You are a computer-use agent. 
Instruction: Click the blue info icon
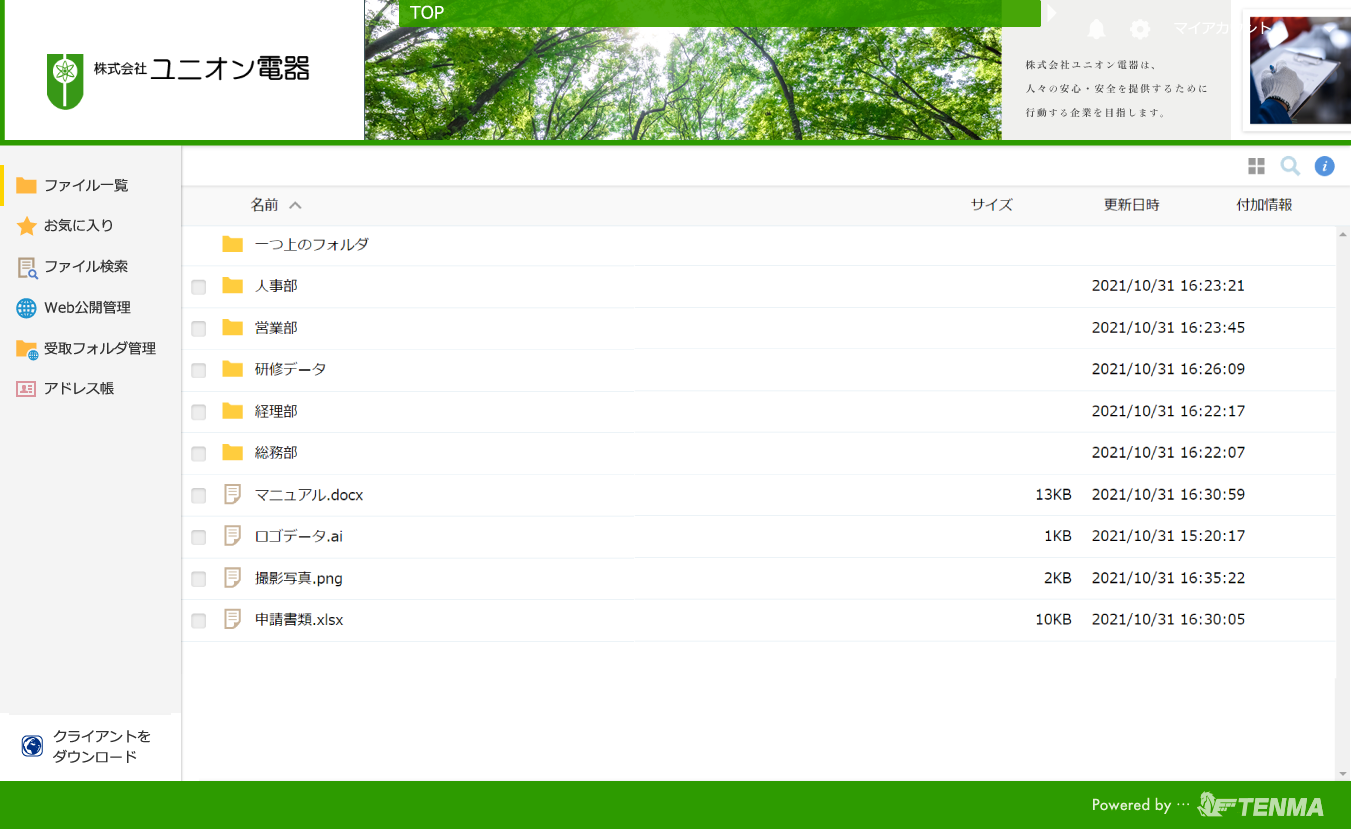pyautogui.click(x=1324, y=166)
